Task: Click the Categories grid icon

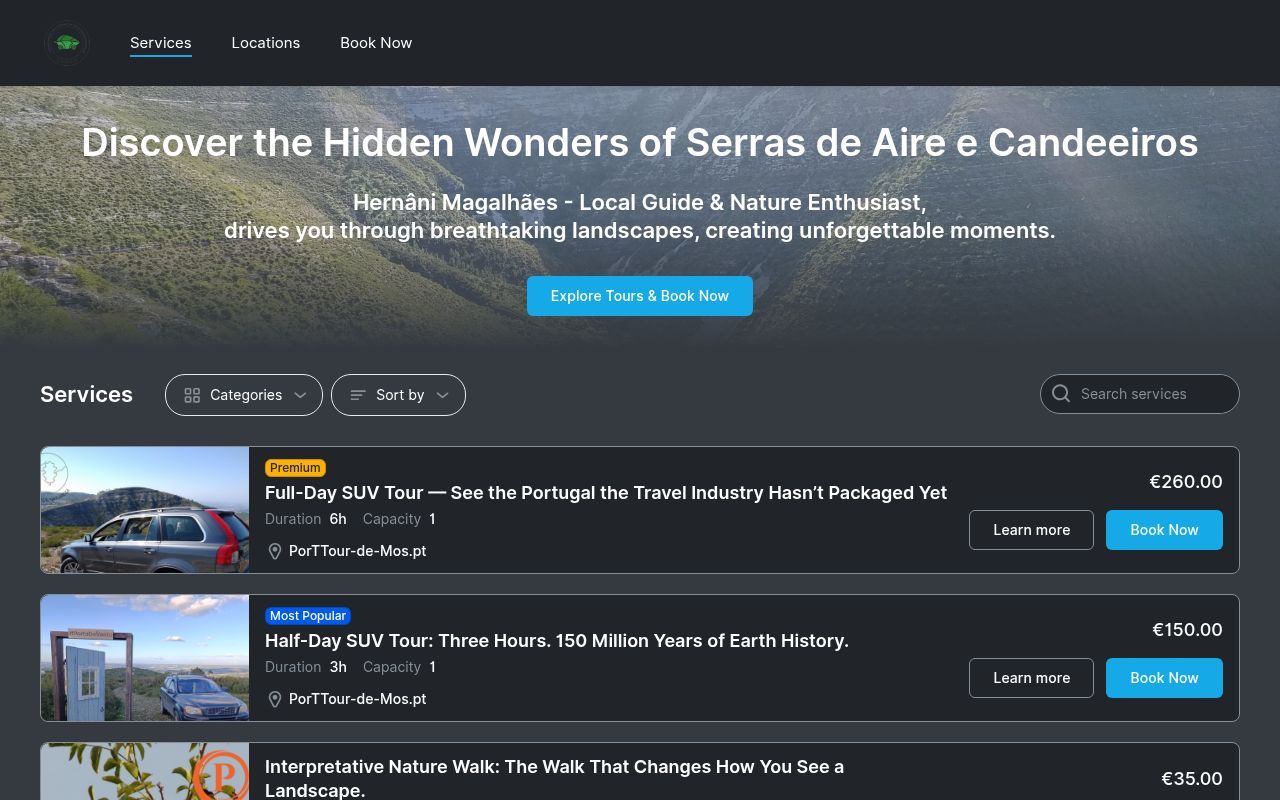Action: 193,395
